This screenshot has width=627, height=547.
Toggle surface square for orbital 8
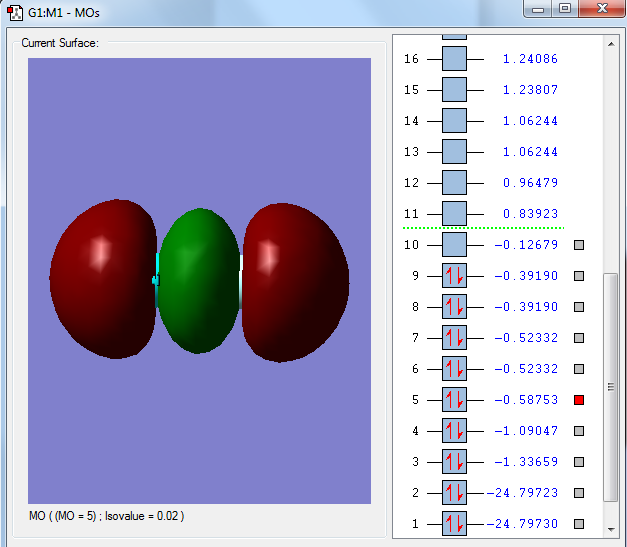pyautogui.click(x=579, y=307)
